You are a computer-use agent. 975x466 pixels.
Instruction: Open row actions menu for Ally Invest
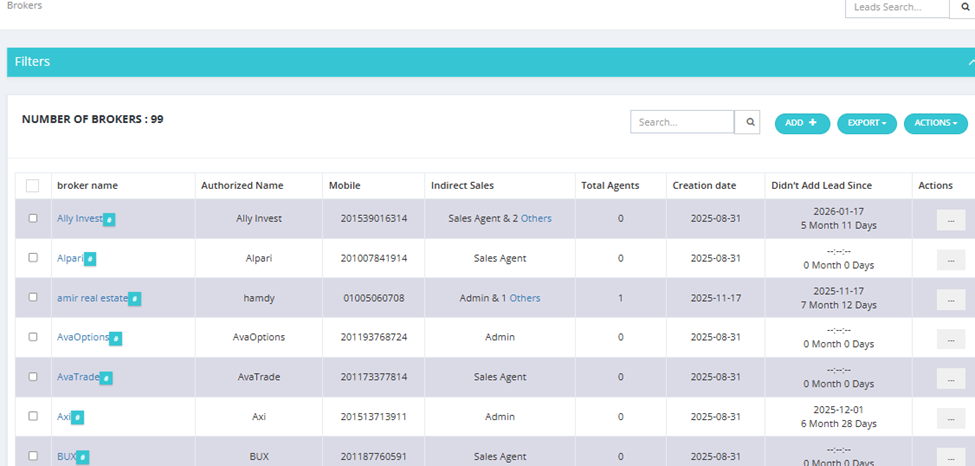click(x=951, y=220)
